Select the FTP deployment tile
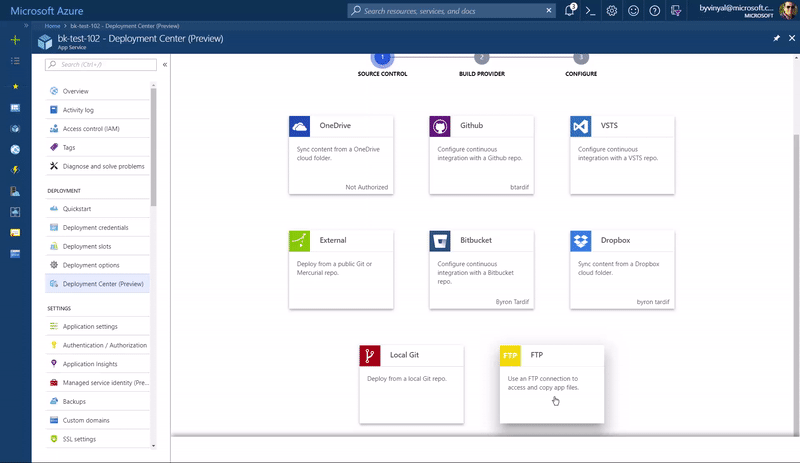The width and height of the screenshot is (800, 463). tap(551, 383)
